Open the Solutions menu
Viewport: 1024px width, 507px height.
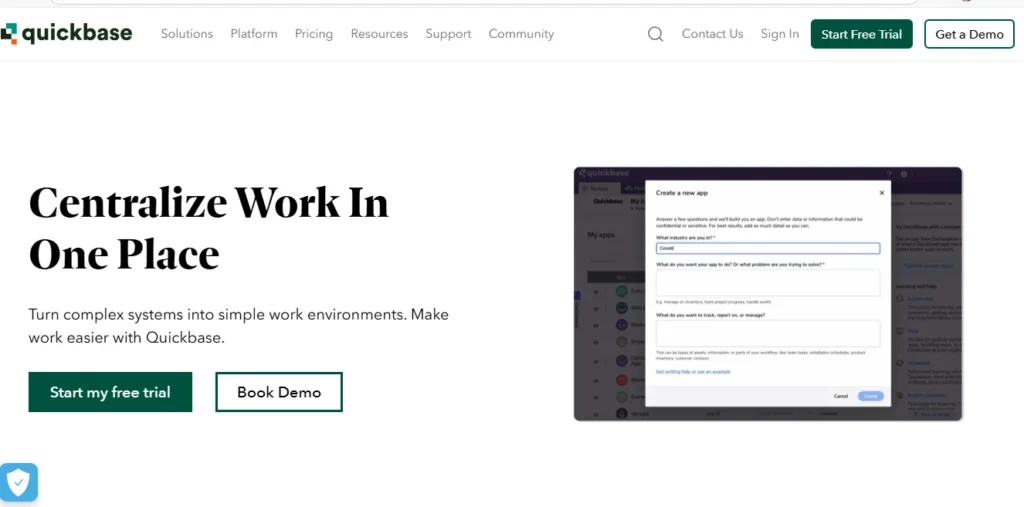(x=187, y=34)
